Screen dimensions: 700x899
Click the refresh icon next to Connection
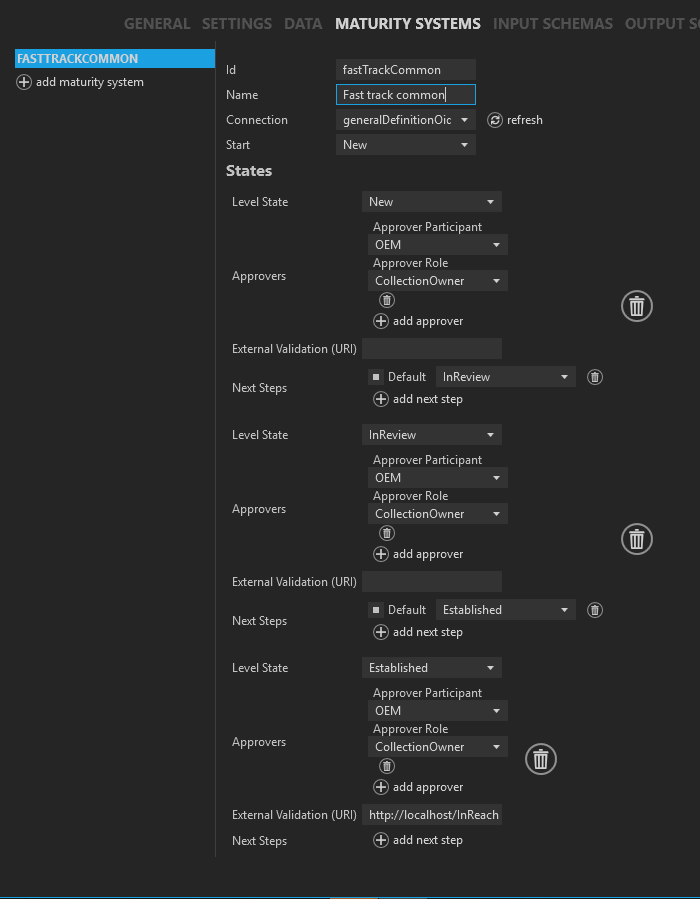coord(495,120)
